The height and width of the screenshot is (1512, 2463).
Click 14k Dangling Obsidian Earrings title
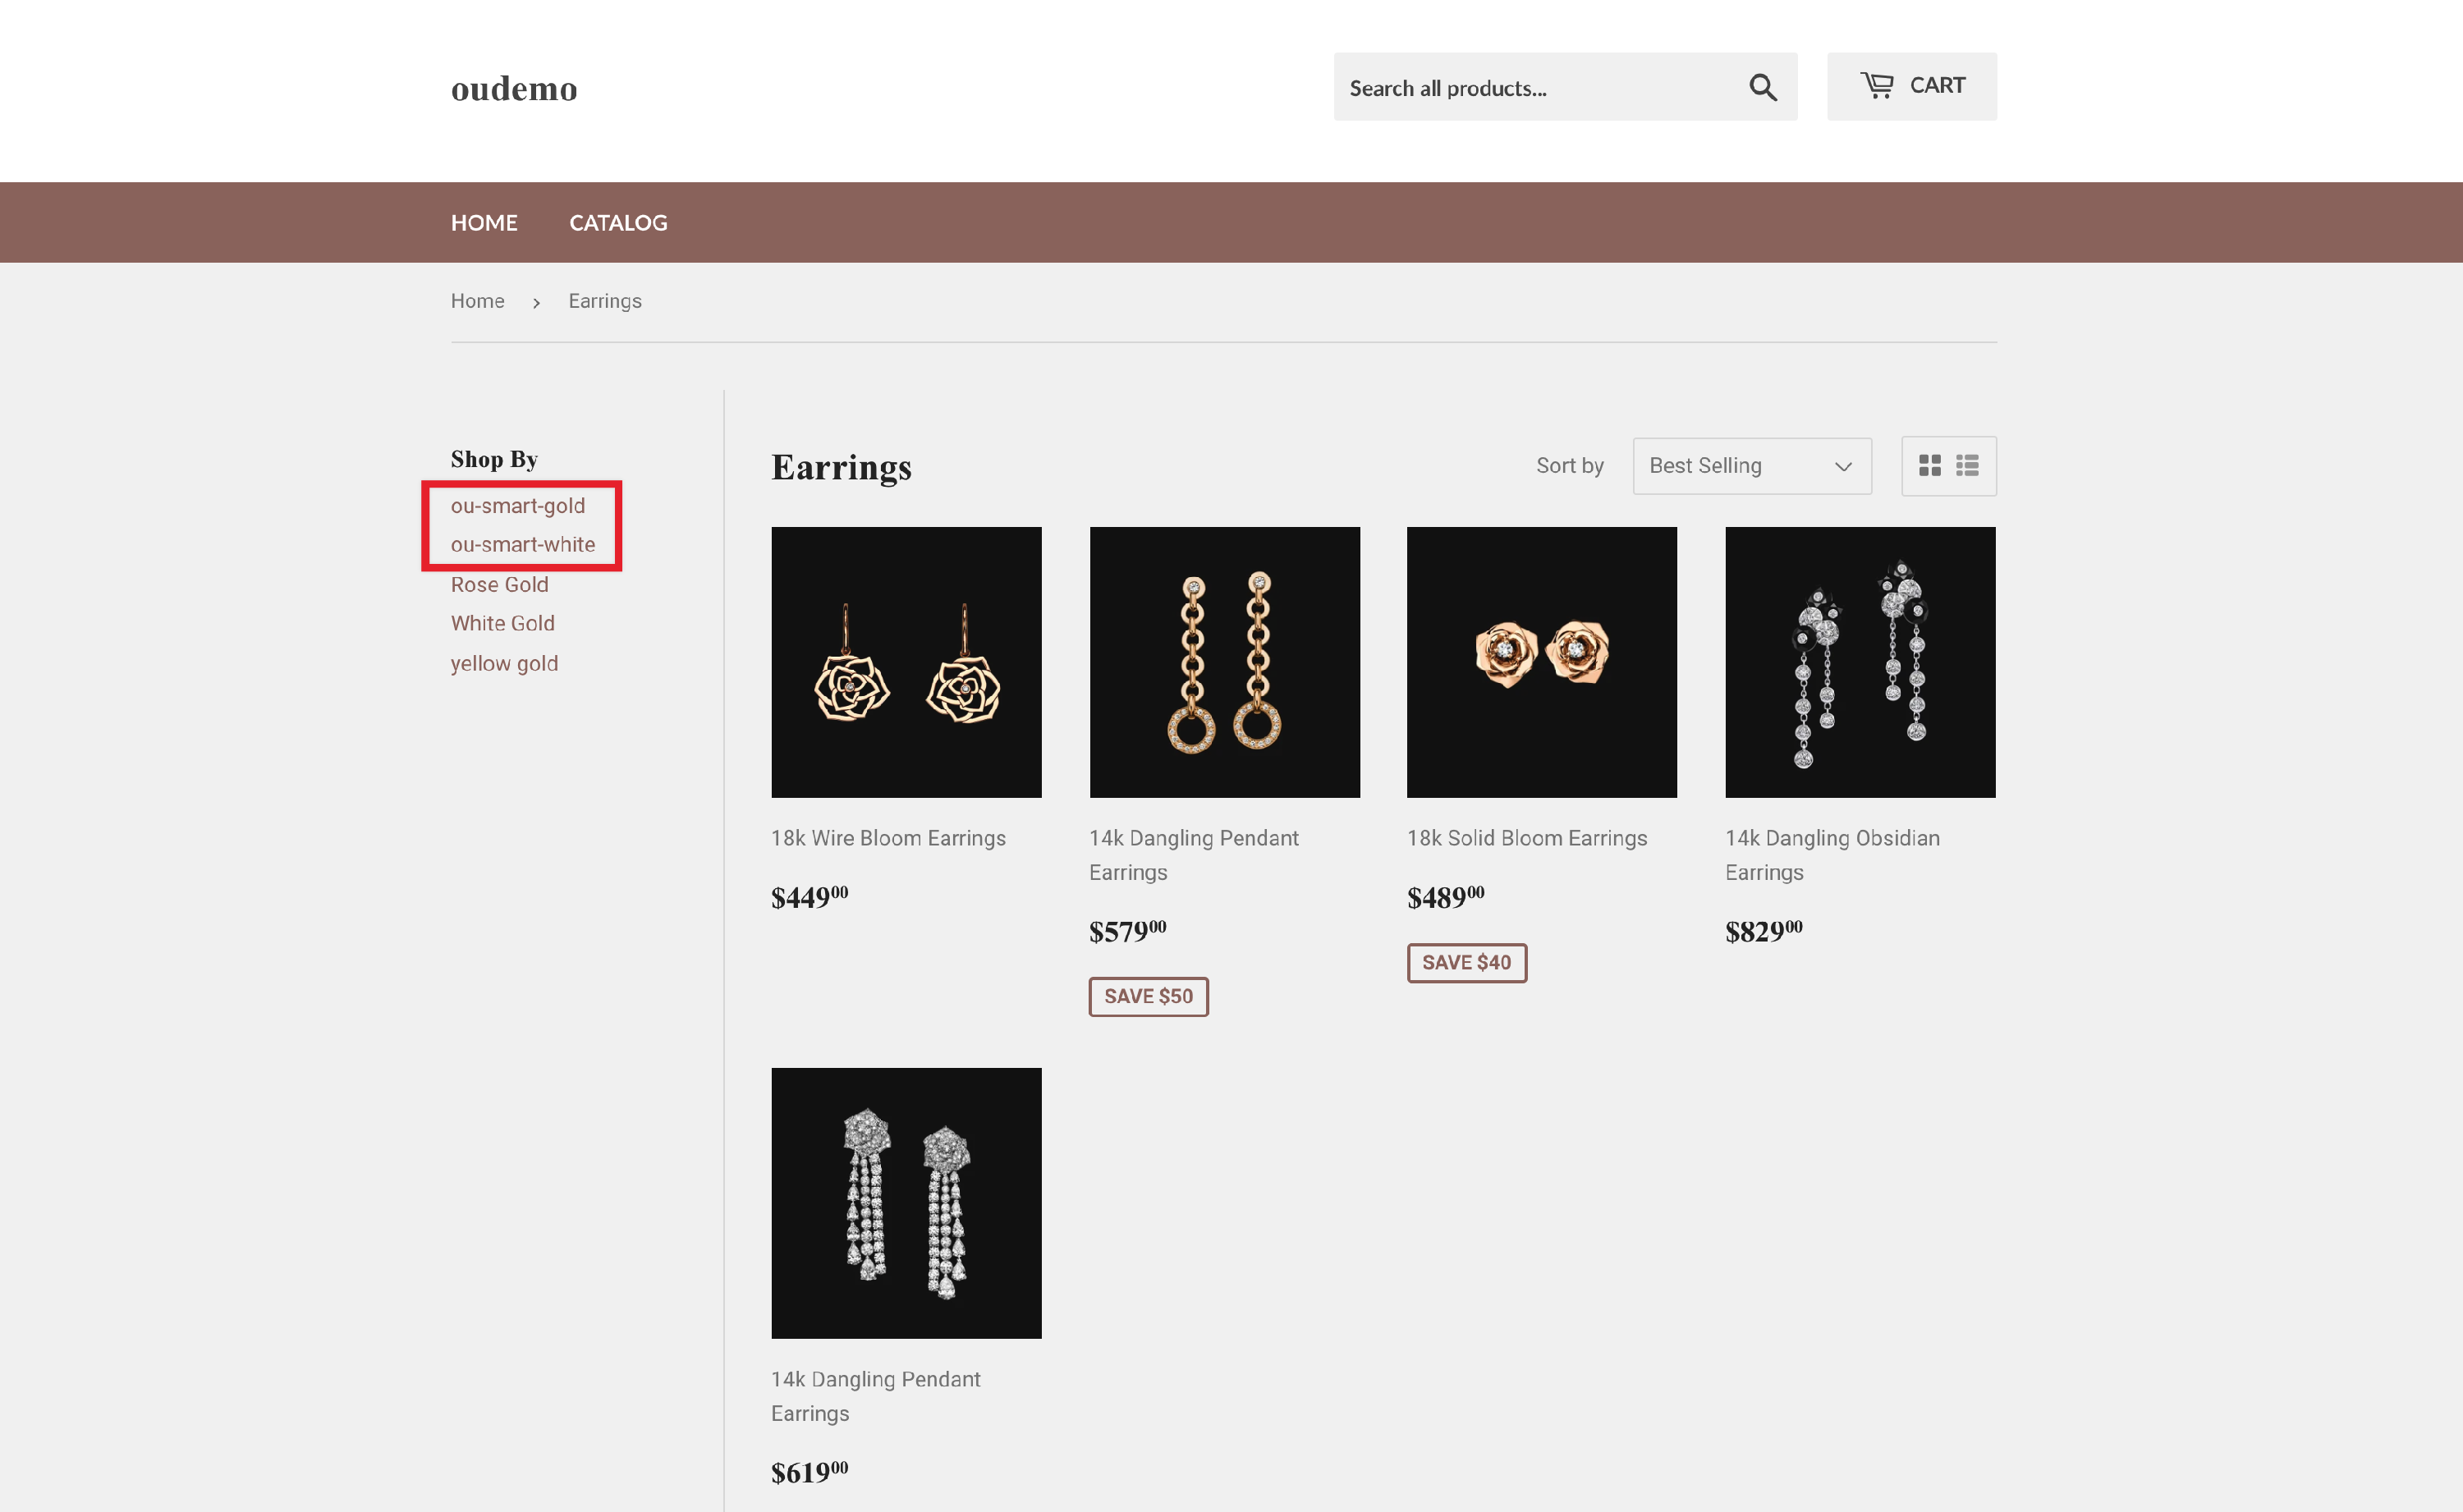click(1832, 855)
